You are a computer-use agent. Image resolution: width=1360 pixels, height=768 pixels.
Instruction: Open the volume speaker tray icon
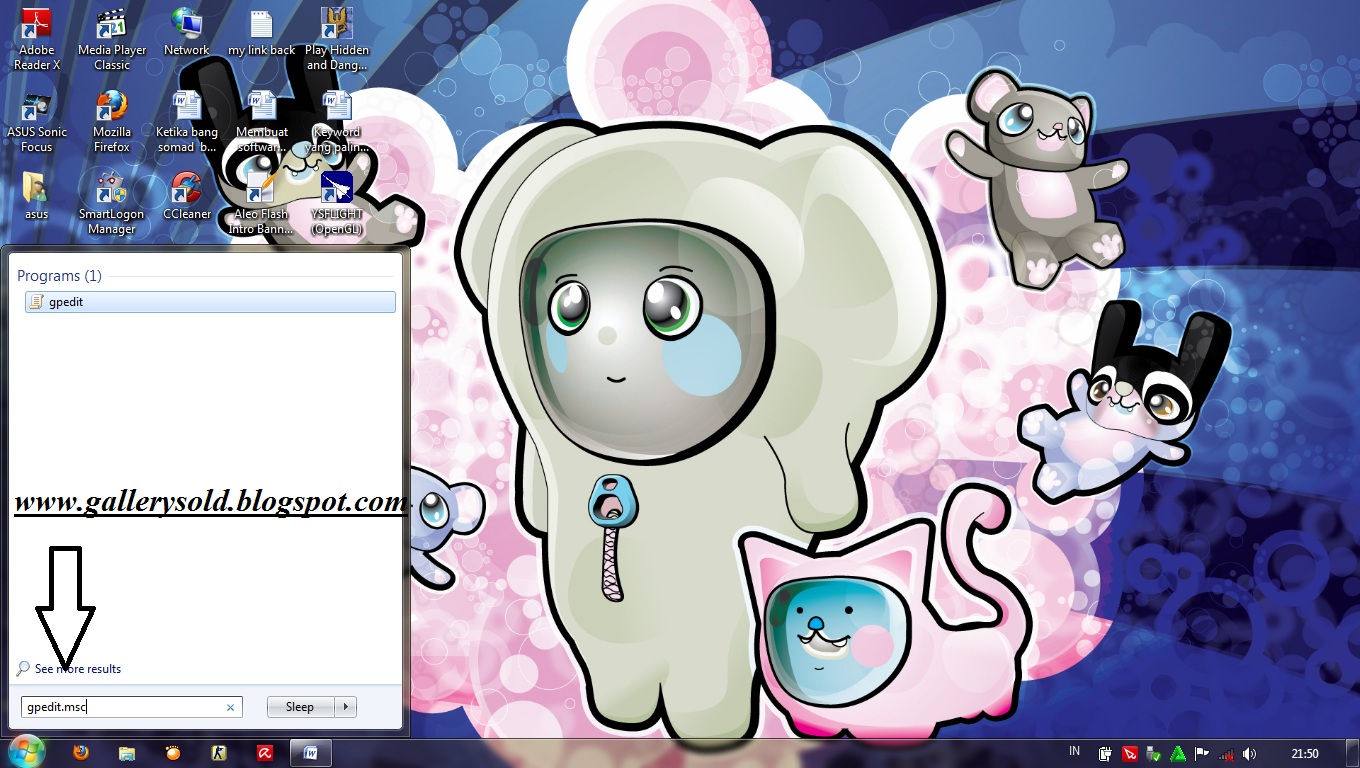[x=1250, y=754]
